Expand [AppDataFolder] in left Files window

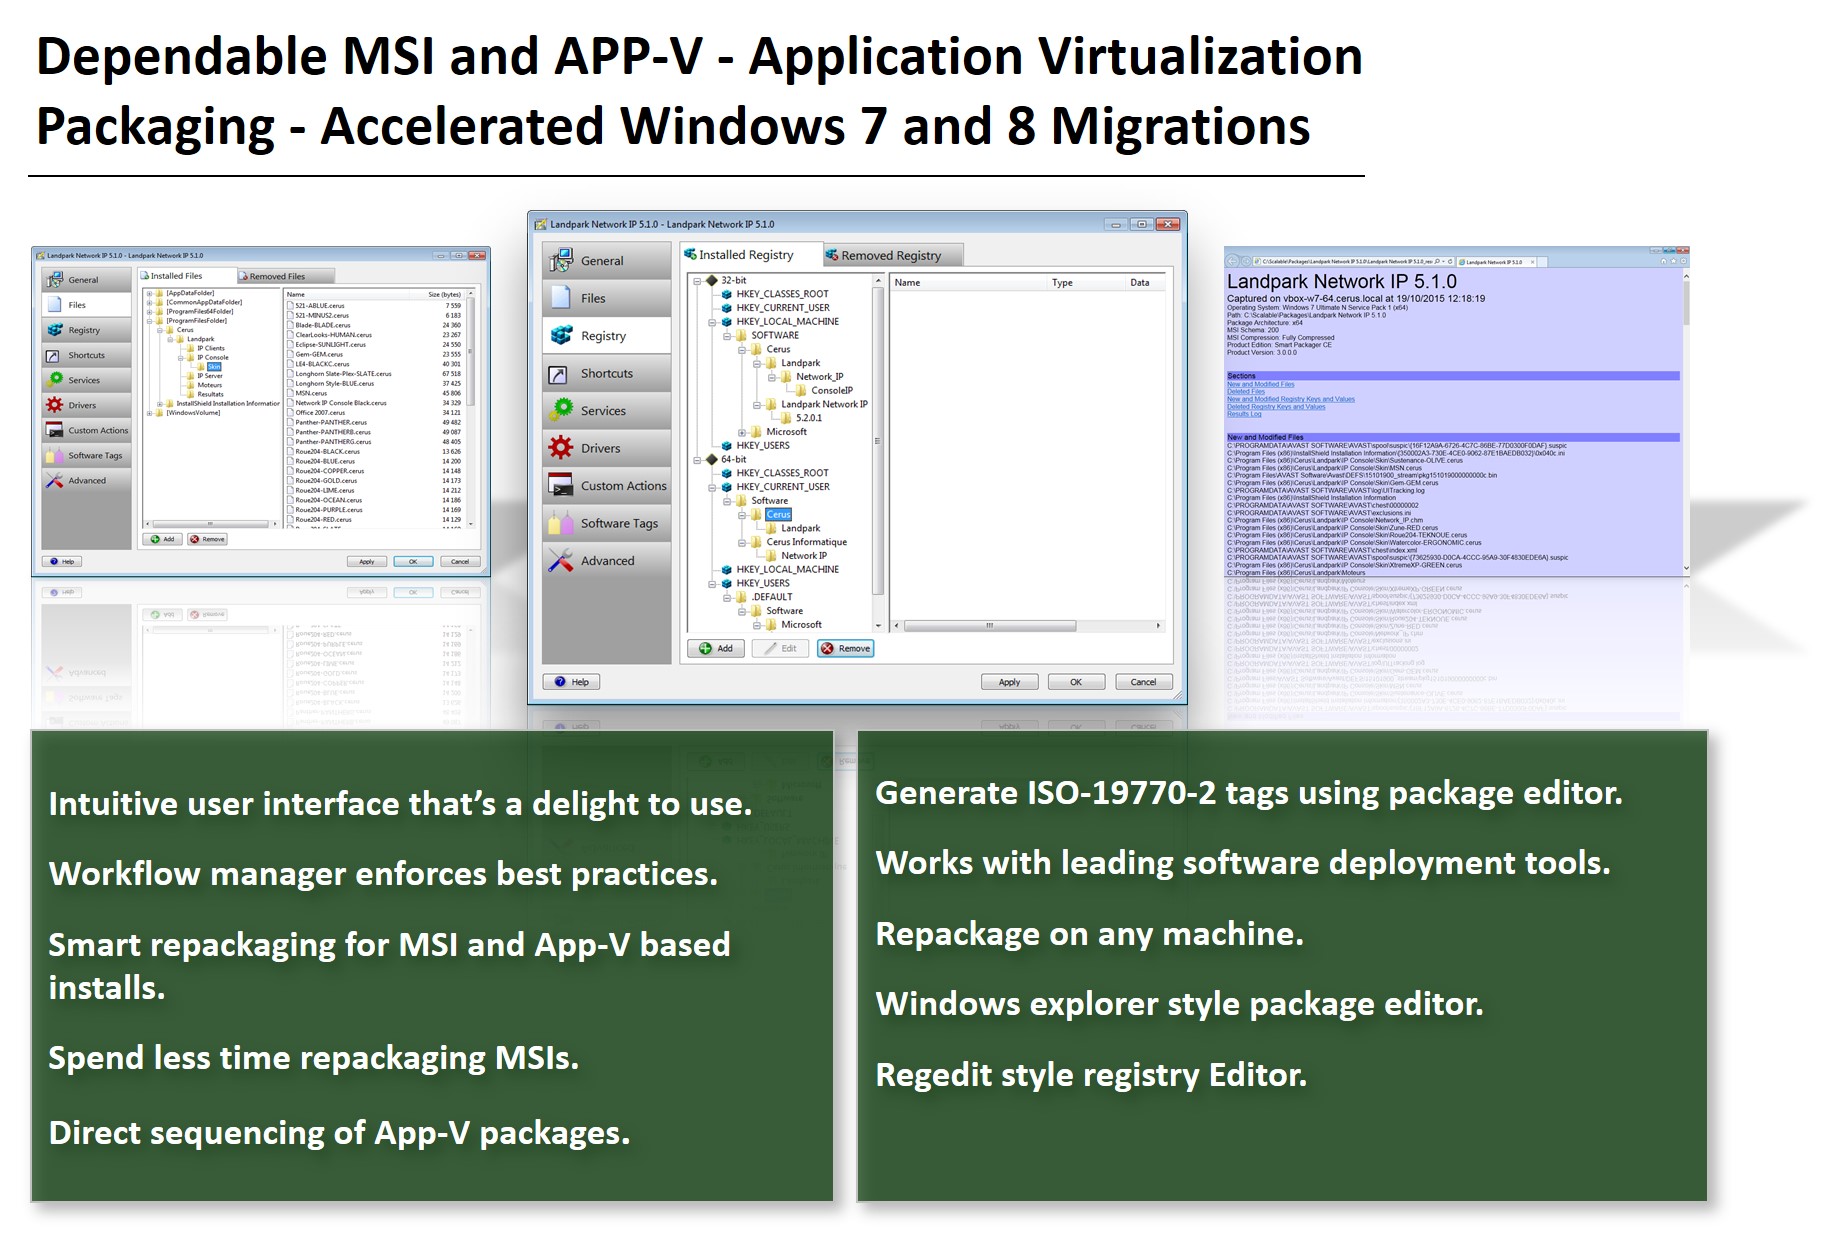tap(149, 294)
